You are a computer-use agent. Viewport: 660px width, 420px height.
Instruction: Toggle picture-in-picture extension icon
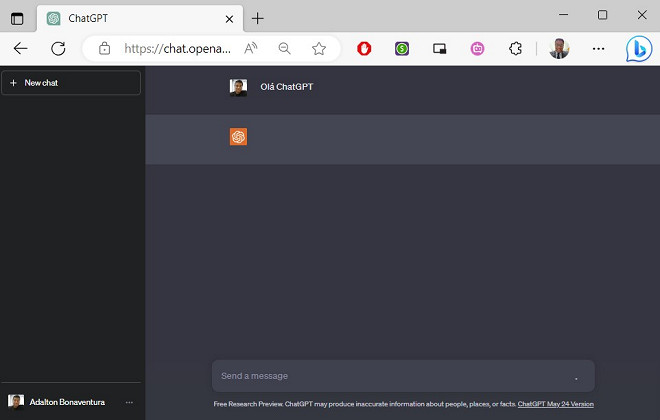click(x=439, y=48)
